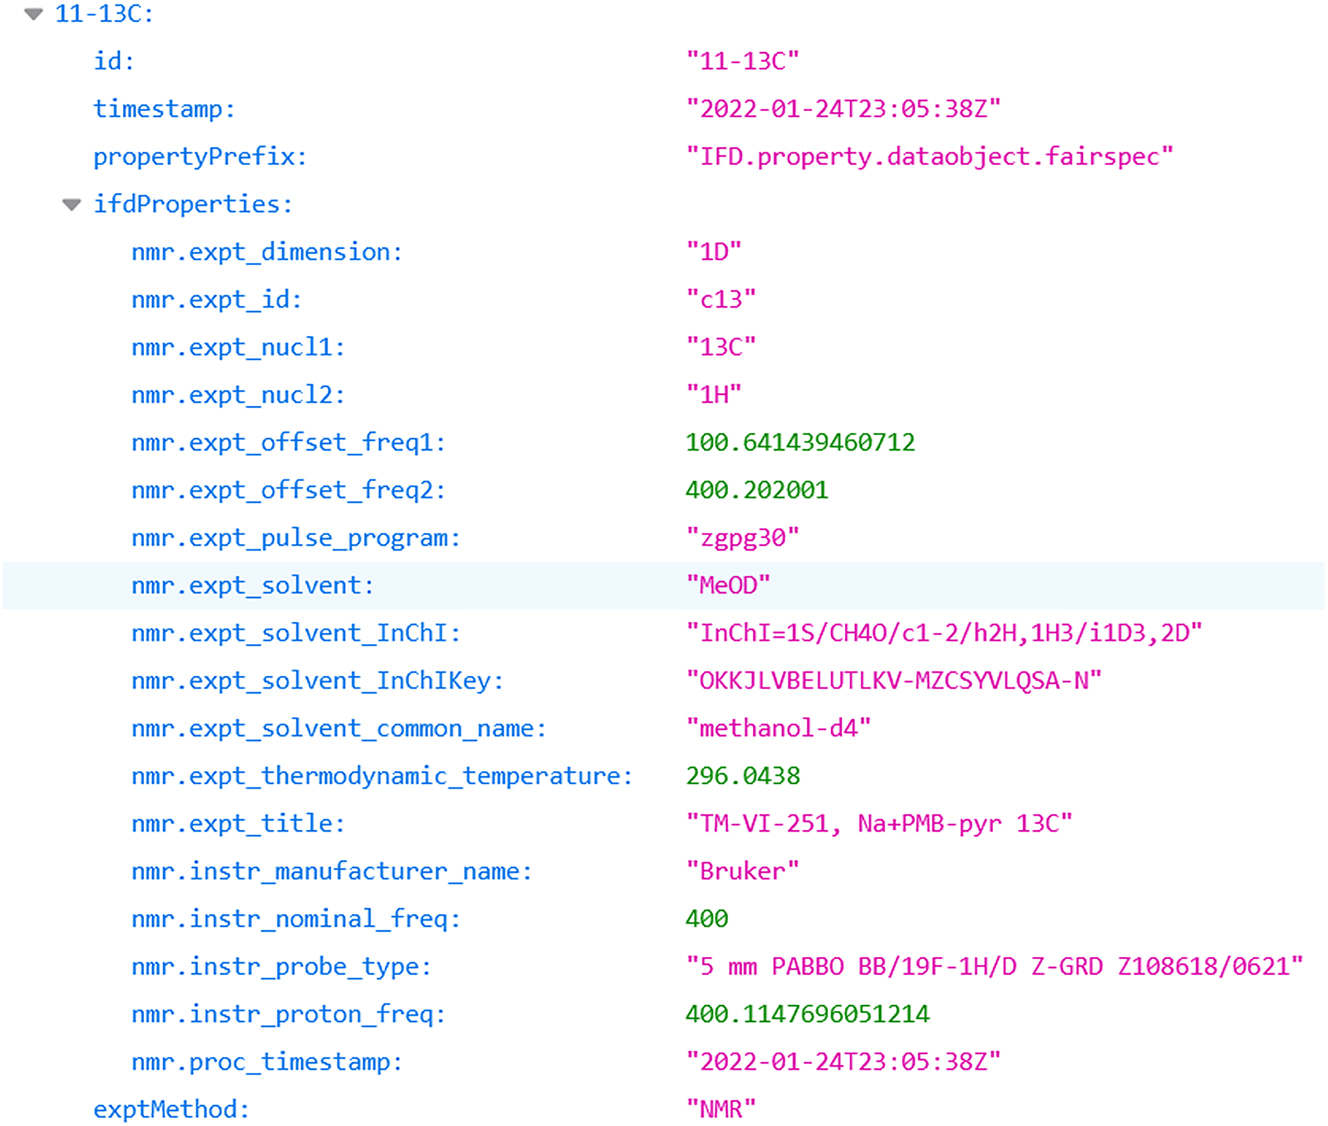Select the nmr.instr_probe_type key
Image resolution: width=1328 pixels, height=1126 pixels.
(x=280, y=966)
